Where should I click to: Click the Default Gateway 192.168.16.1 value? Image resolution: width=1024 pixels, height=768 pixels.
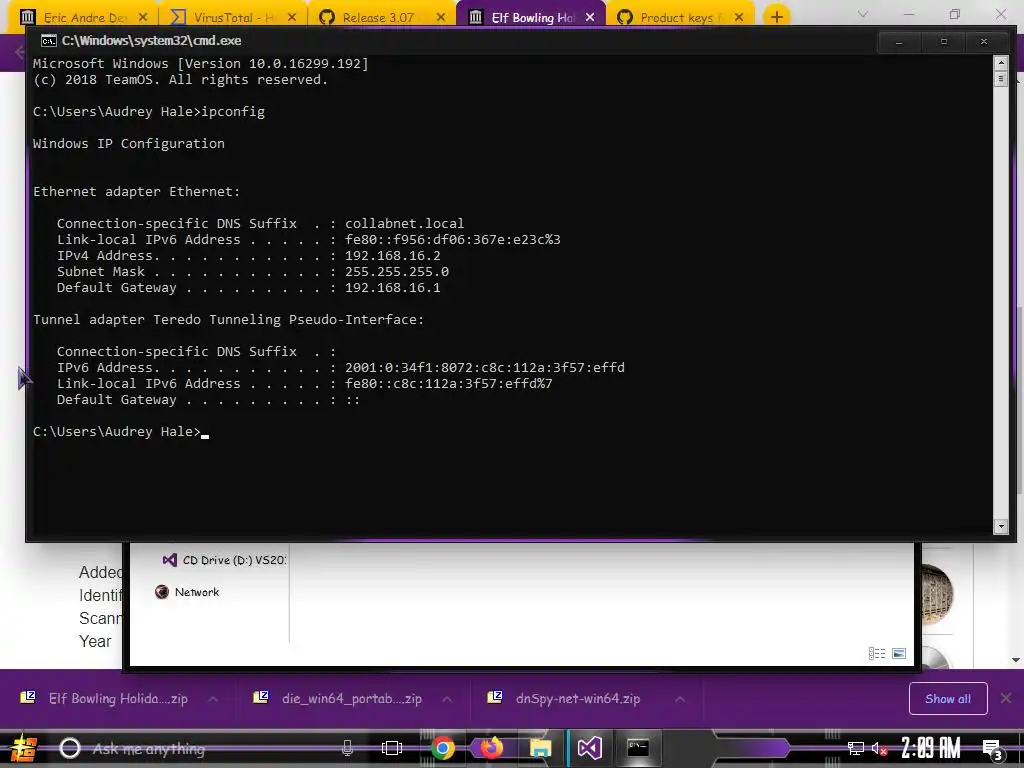coord(392,287)
